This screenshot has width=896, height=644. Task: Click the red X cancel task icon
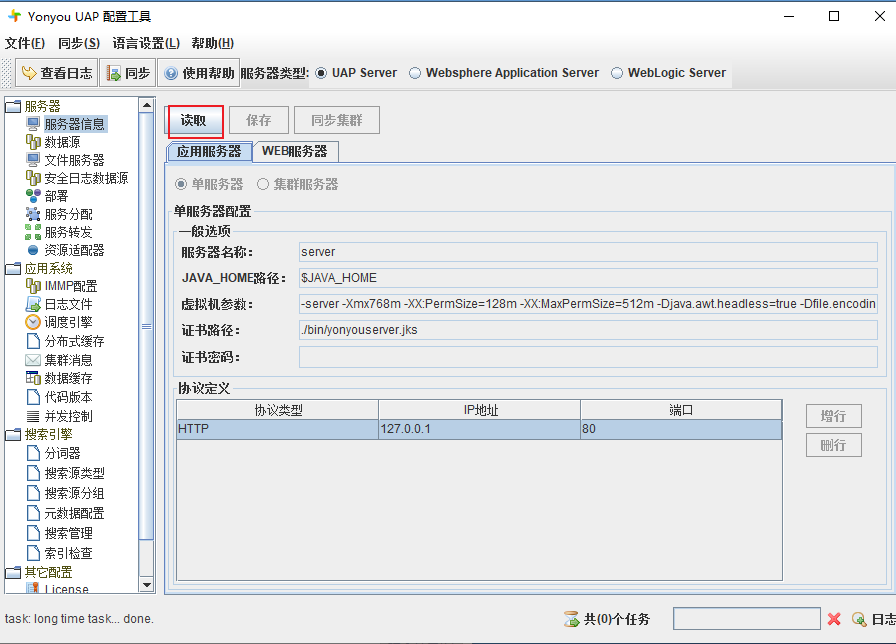(834, 619)
